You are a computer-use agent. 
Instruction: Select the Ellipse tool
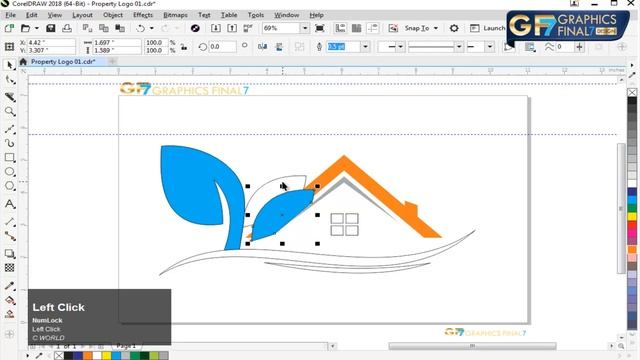tap(10, 172)
